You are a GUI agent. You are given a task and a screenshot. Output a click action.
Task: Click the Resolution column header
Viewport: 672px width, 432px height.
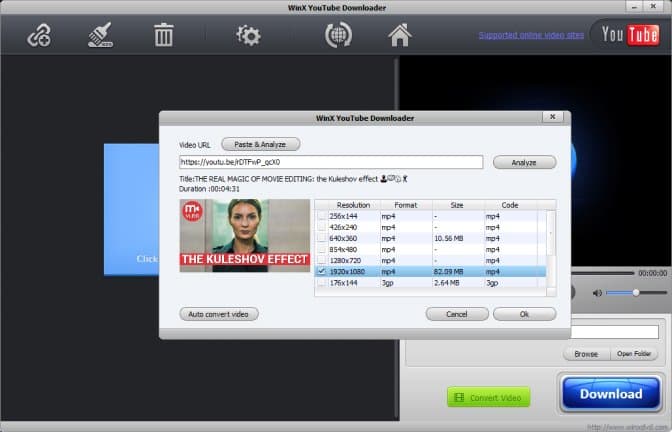point(354,205)
